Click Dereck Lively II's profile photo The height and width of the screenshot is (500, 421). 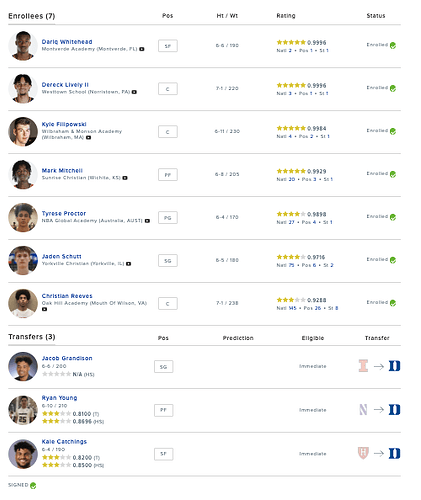point(23,89)
